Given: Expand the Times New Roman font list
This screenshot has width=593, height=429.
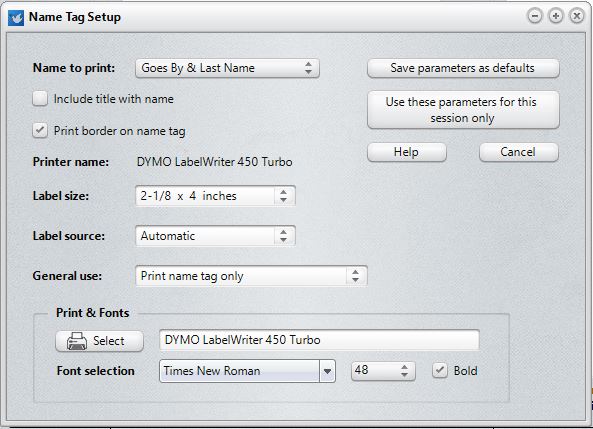Looking at the screenshot, I should coord(327,371).
